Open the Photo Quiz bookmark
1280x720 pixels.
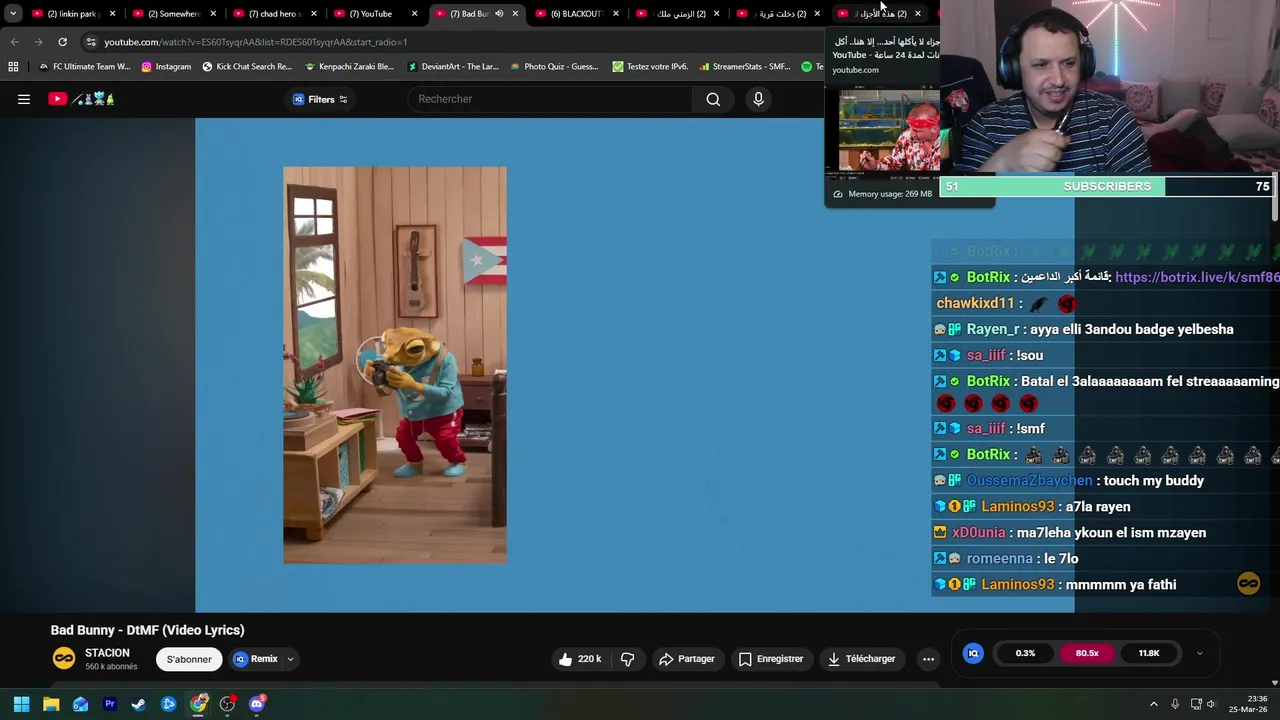click(x=554, y=67)
